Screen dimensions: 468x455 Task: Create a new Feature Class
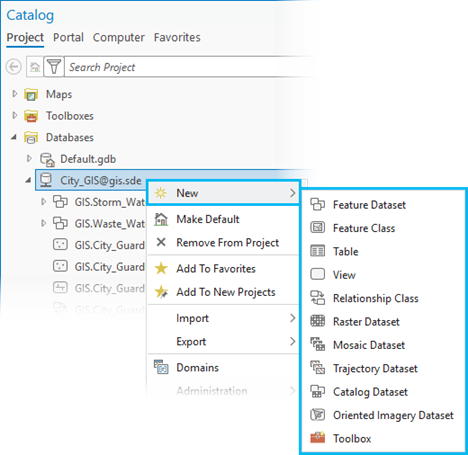[383, 228]
